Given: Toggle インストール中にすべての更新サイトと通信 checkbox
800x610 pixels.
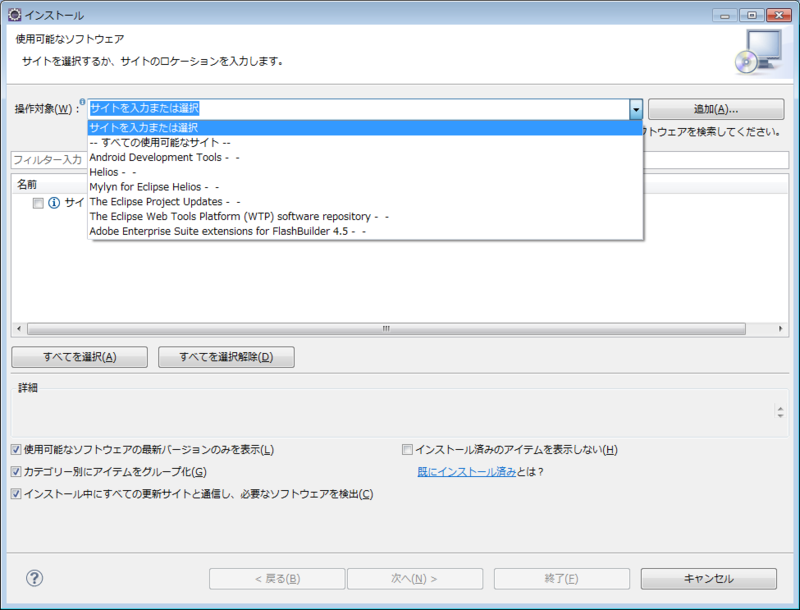Looking at the screenshot, I should point(16,494).
